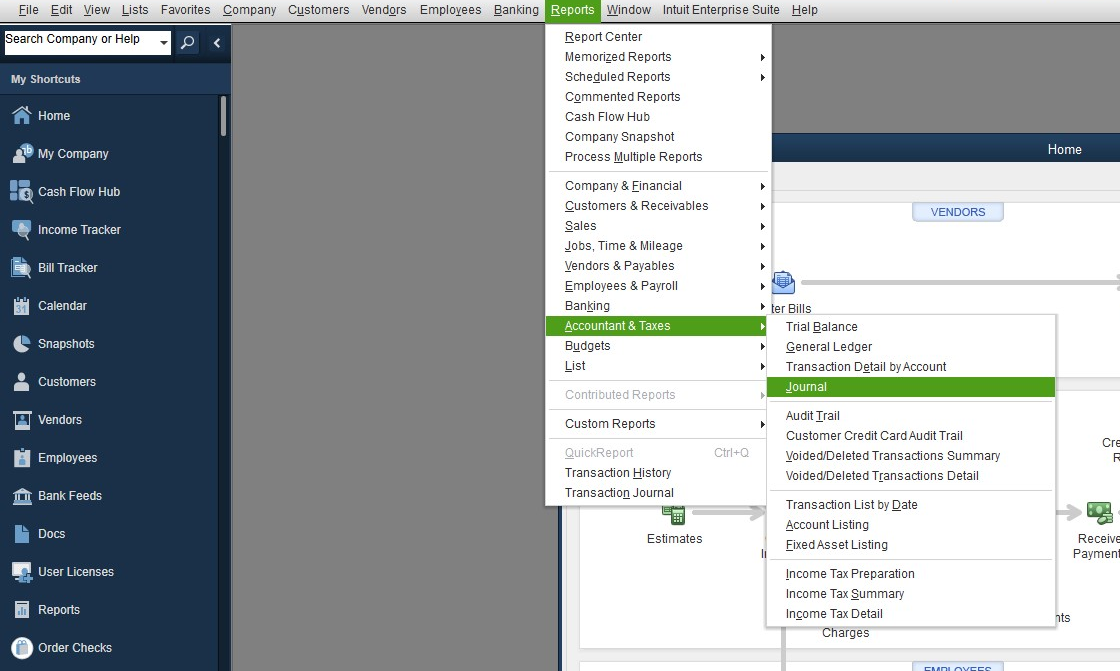Click the Calendar sidebar icon
This screenshot has width=1120, height=671.
pyautogui.click(x=22, y=305)
